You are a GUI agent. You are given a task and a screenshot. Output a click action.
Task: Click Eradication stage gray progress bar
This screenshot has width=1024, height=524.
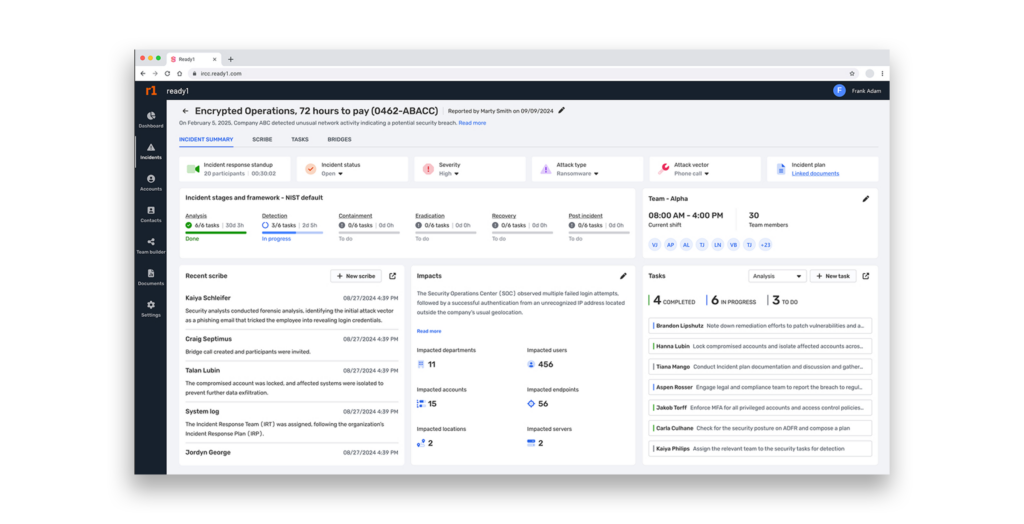coord(445,232)
